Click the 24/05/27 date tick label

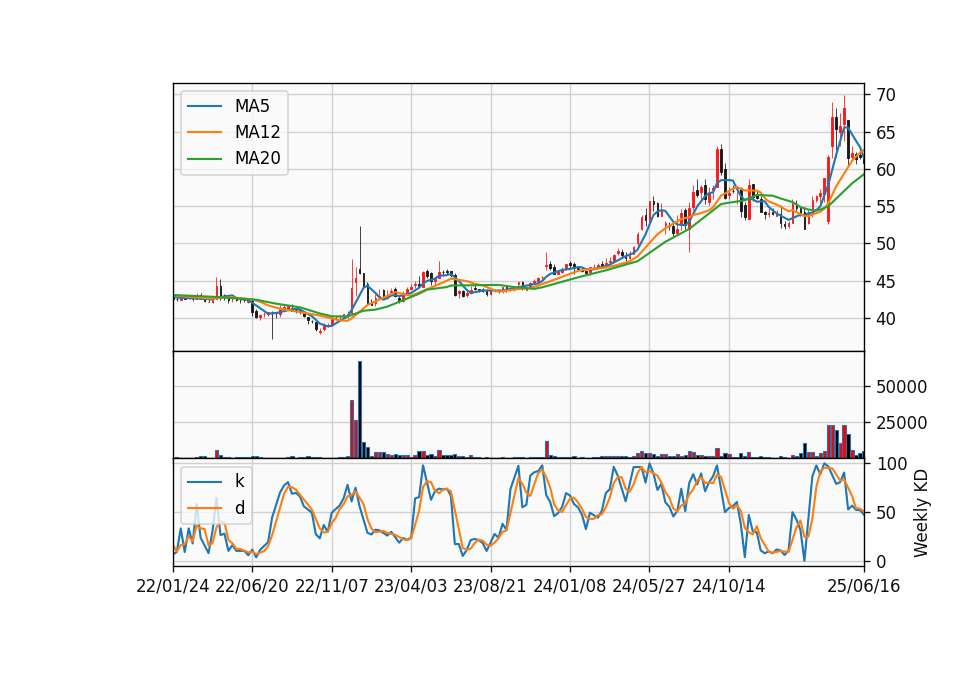(x=648, y=586)
